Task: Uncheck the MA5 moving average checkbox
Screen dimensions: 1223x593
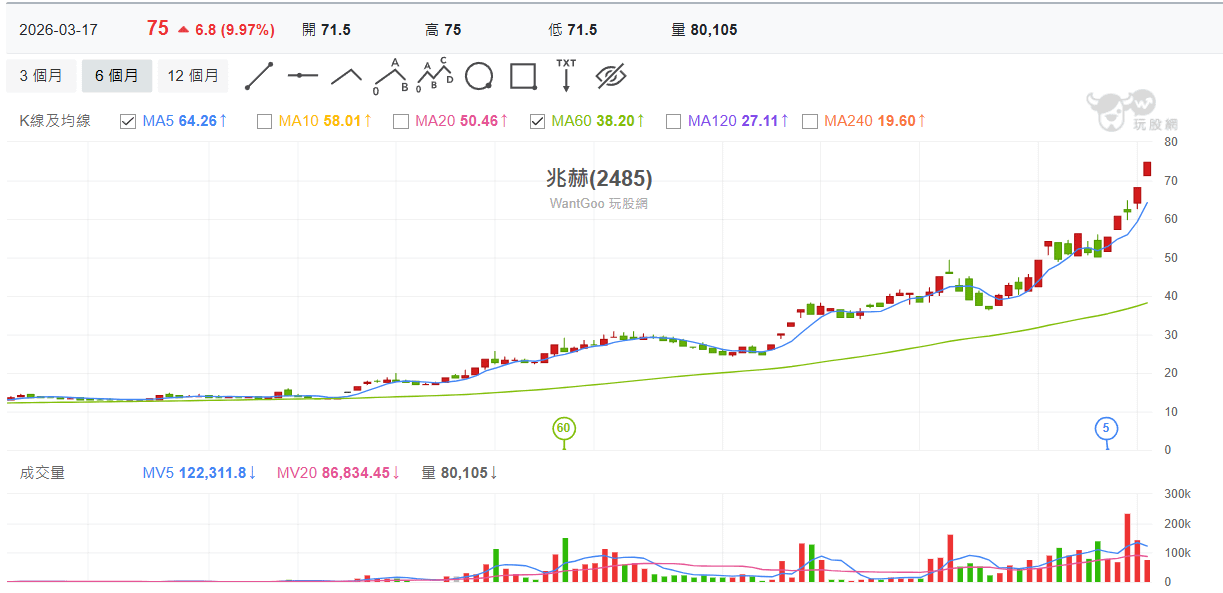Action: (x=128, y=121)
